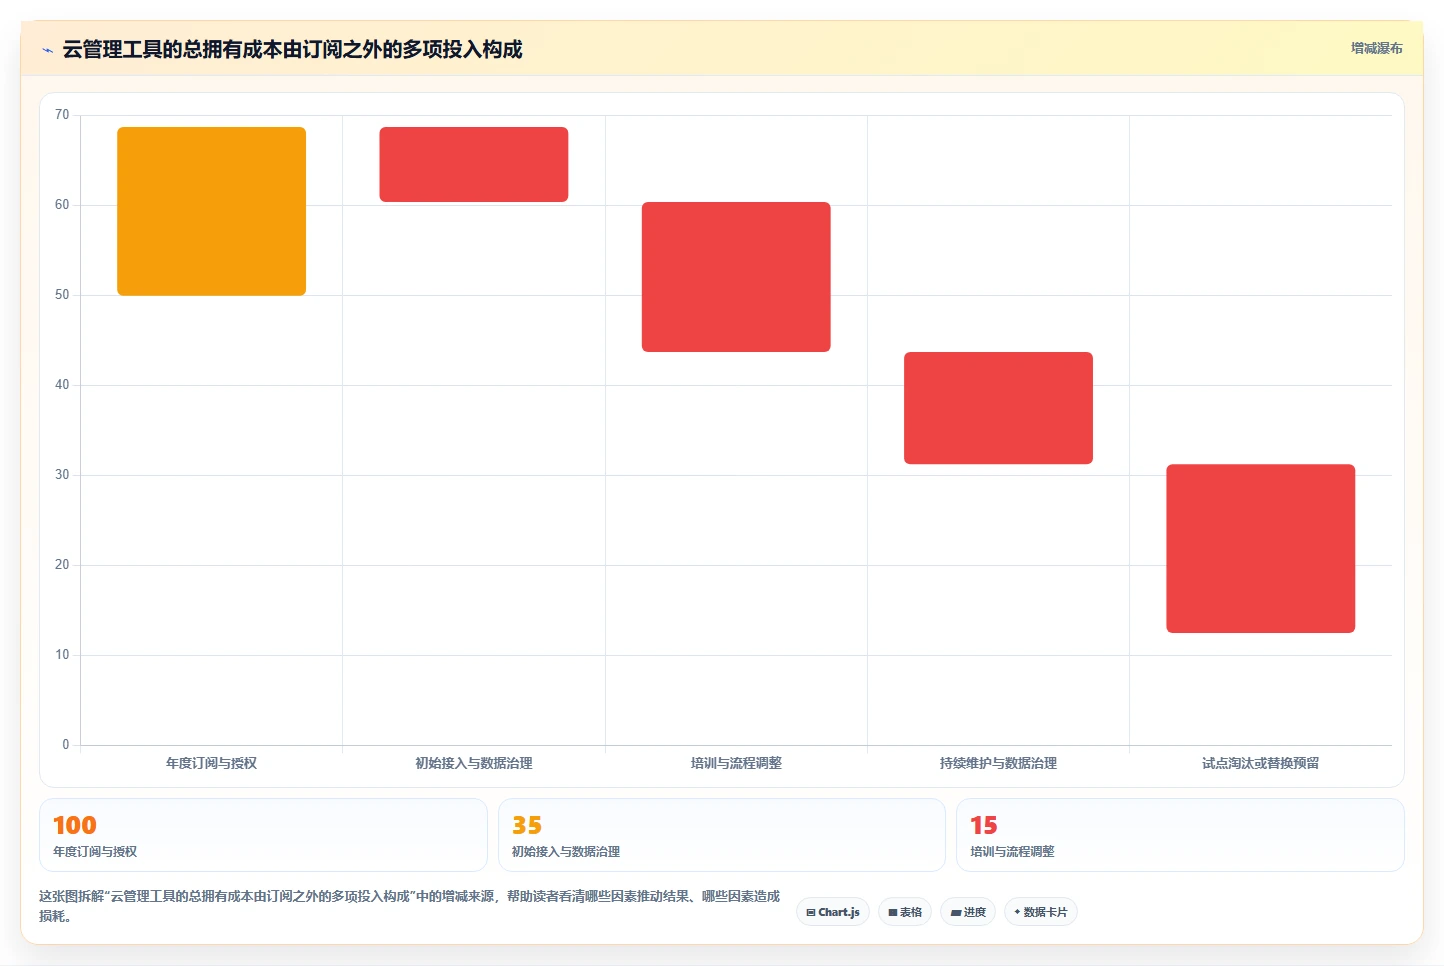The width and height of the screenshot is (1444, 966).
Task: Select the orange 年度订阅与授权 bar
Action: (211, 211)
